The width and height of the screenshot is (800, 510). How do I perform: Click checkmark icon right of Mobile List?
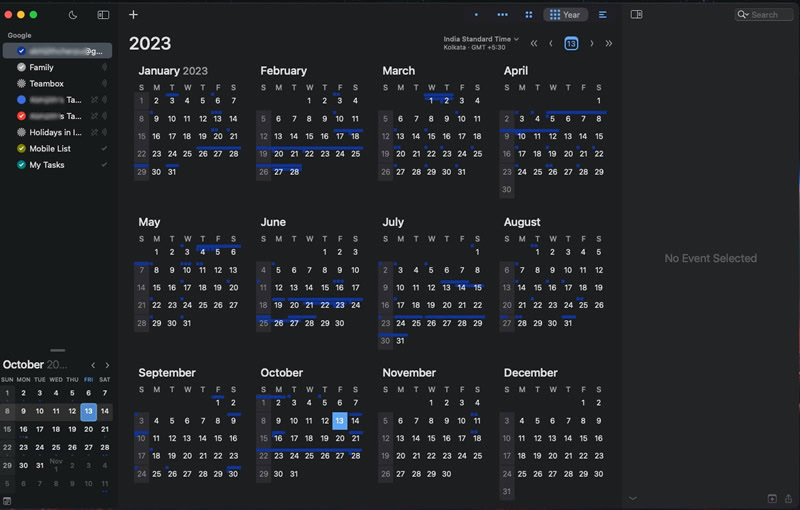104,148
